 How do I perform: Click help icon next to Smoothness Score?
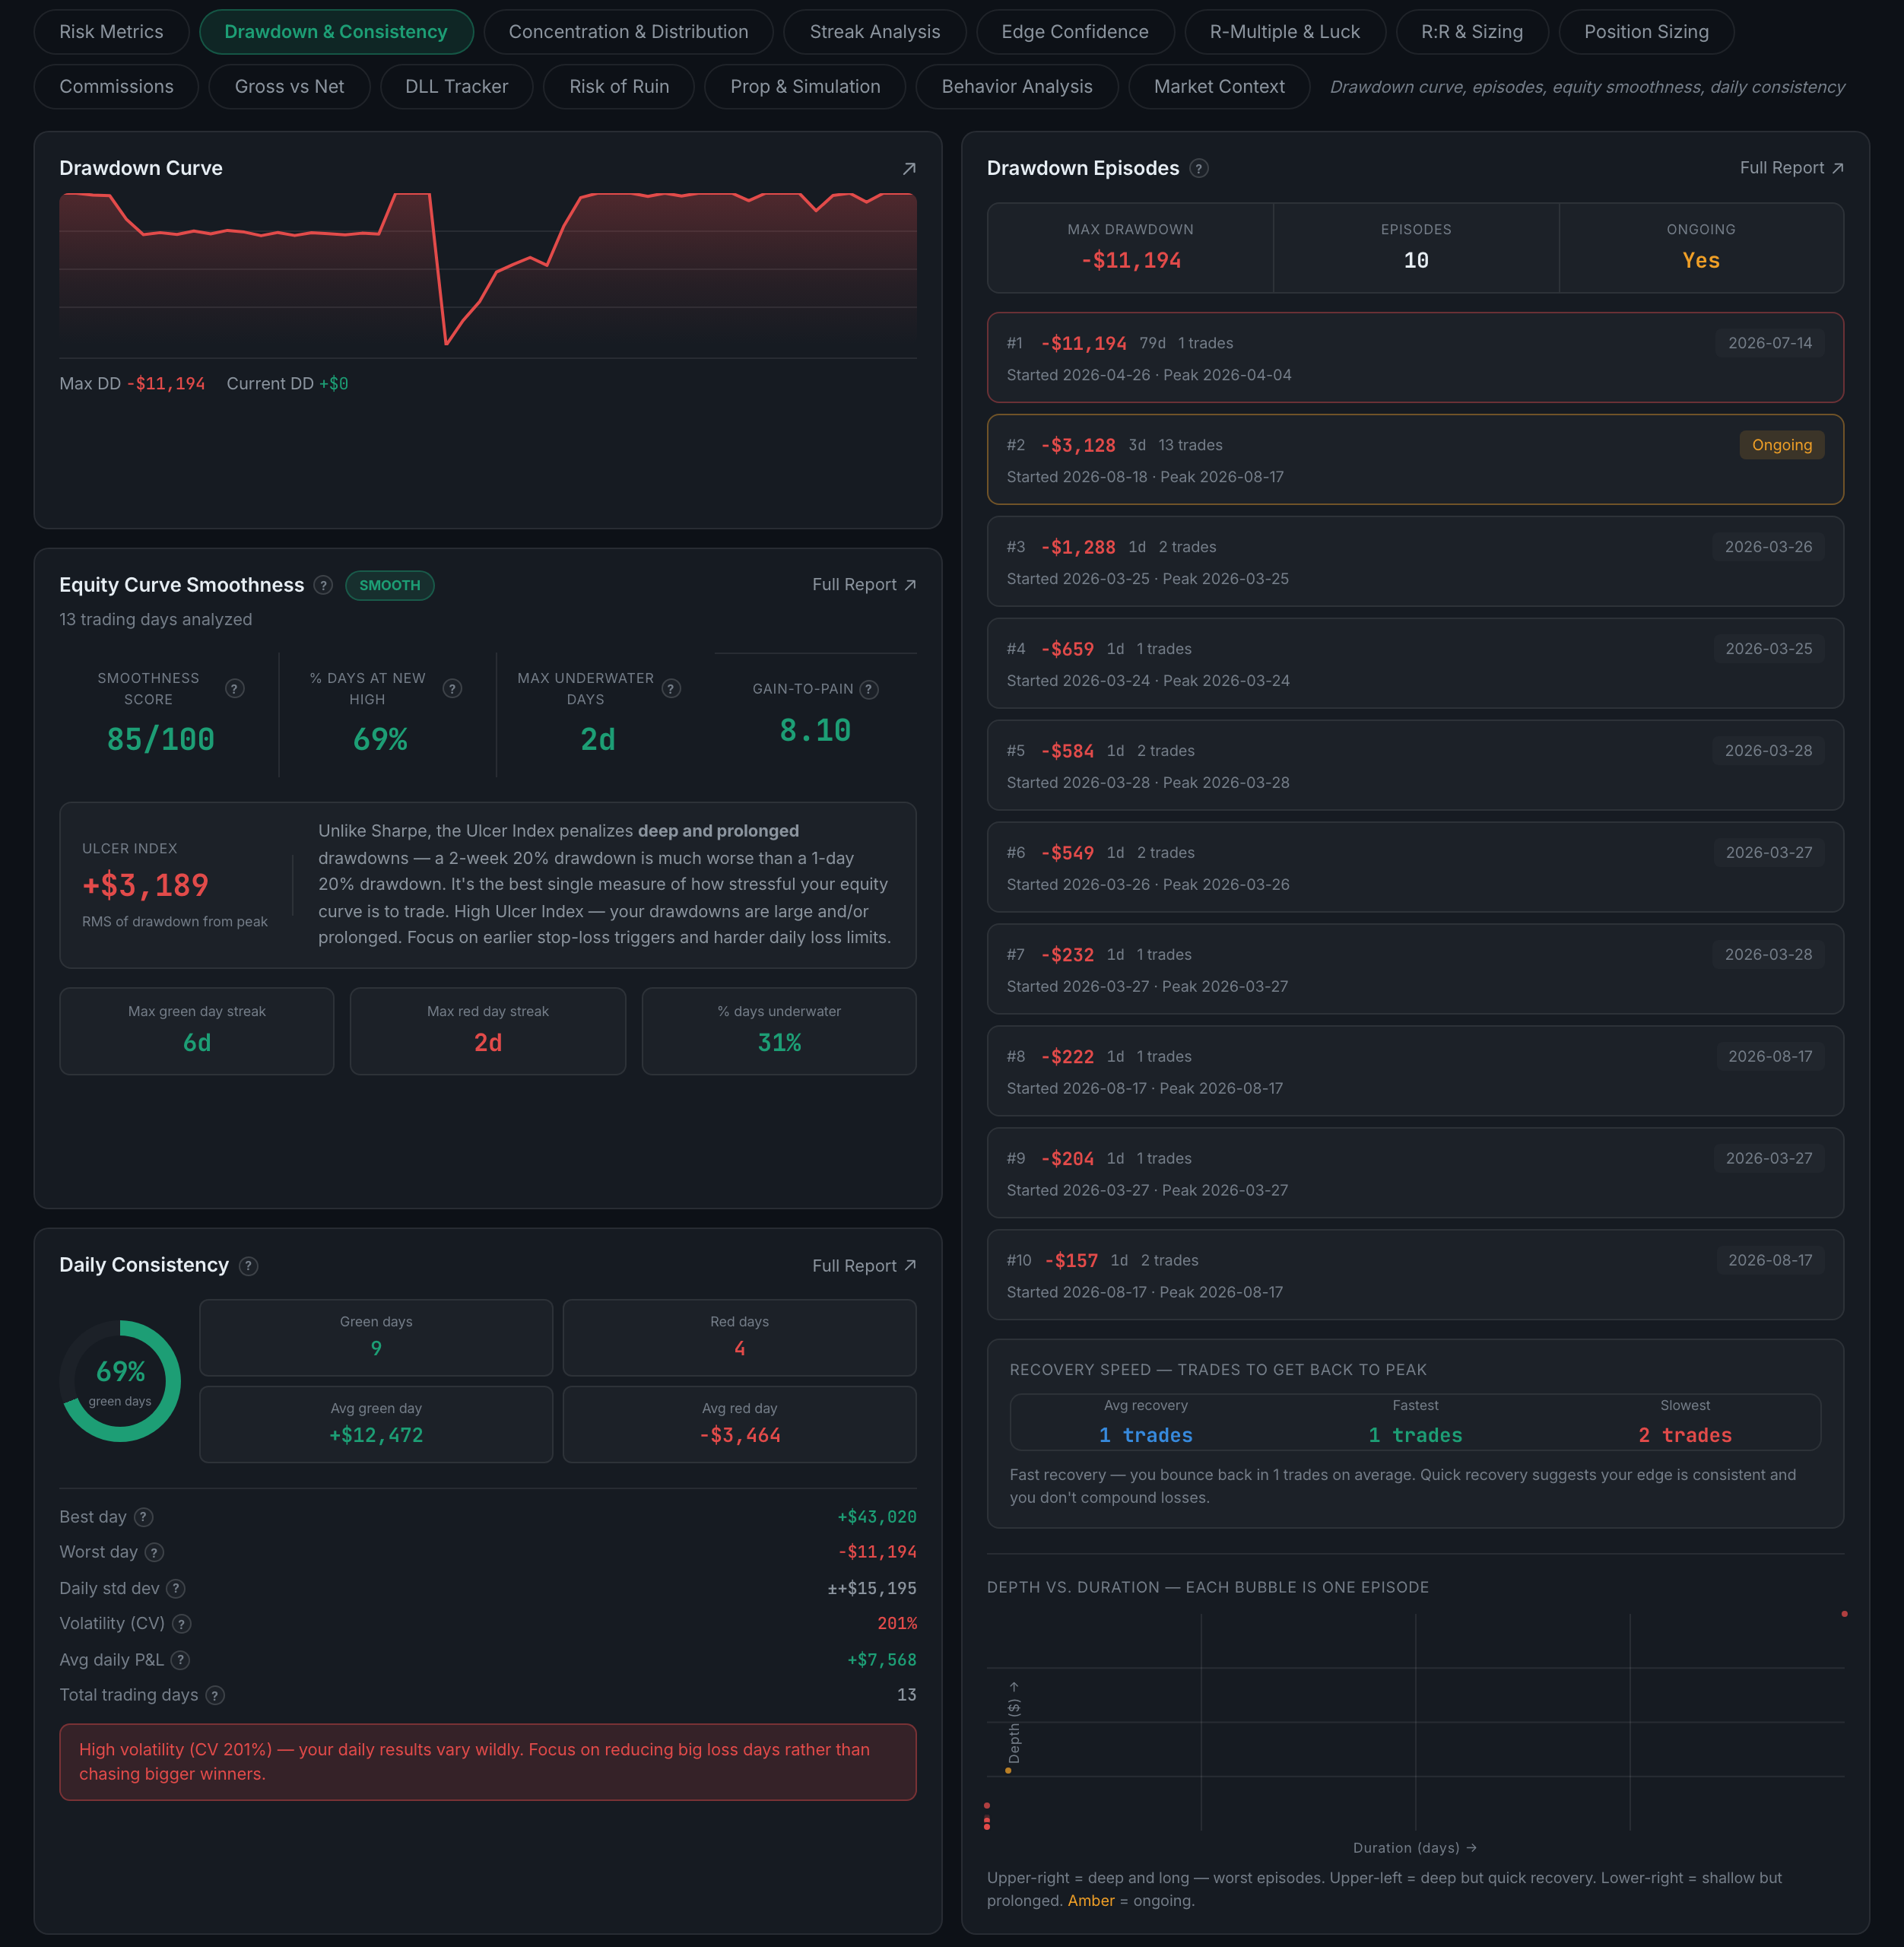[x=235, y=688]
